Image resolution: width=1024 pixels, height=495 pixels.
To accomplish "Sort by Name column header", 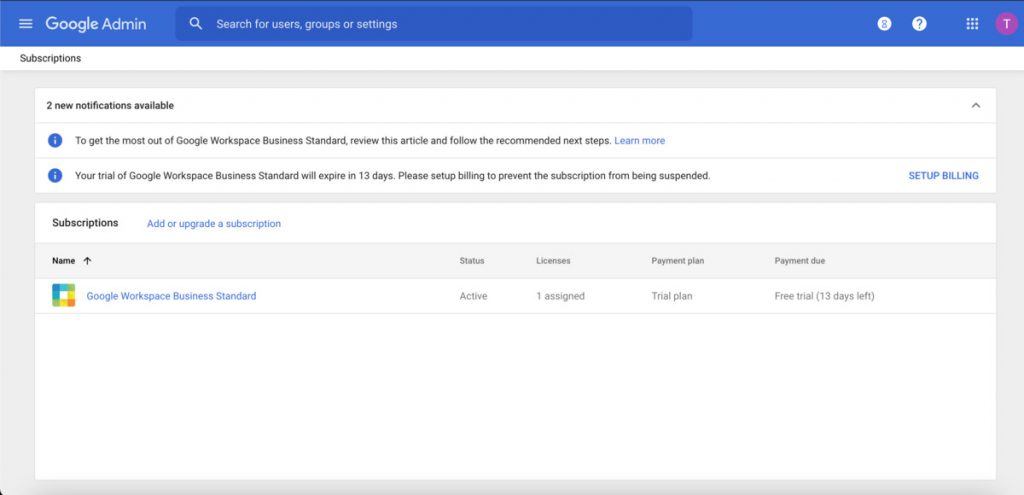I will coord(63,261).
